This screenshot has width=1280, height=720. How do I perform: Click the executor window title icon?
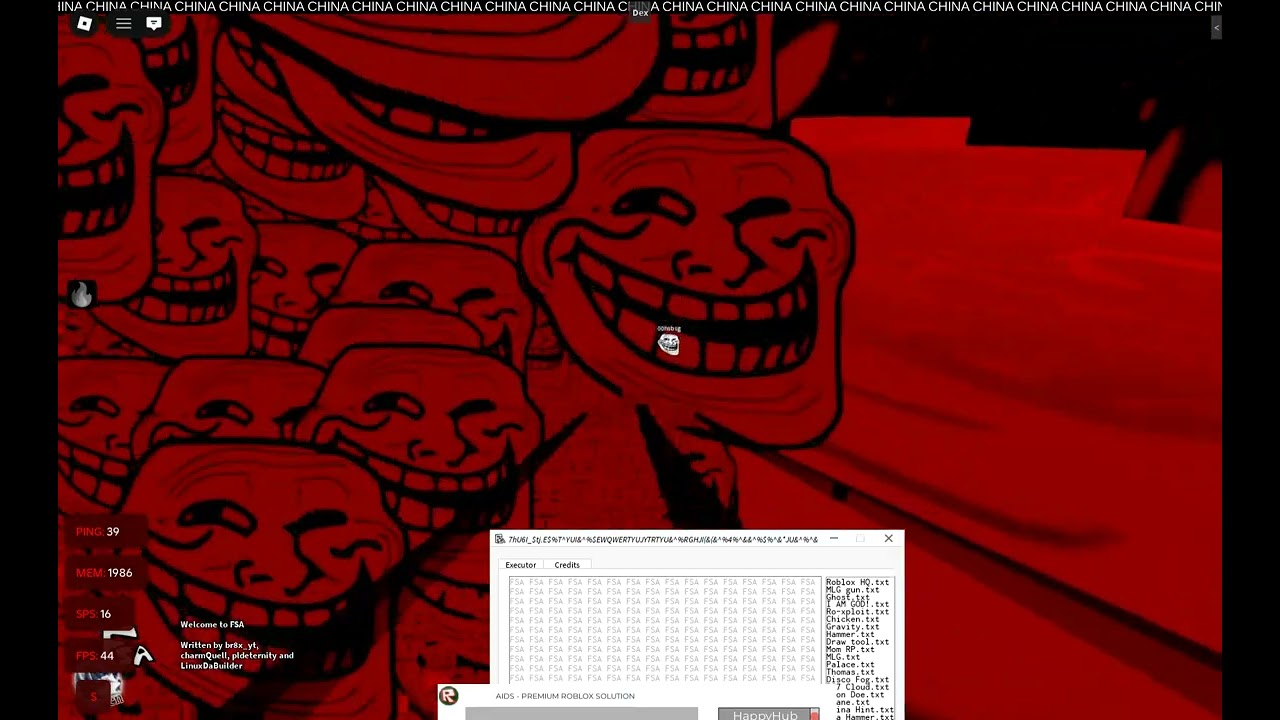coord(501,539)
